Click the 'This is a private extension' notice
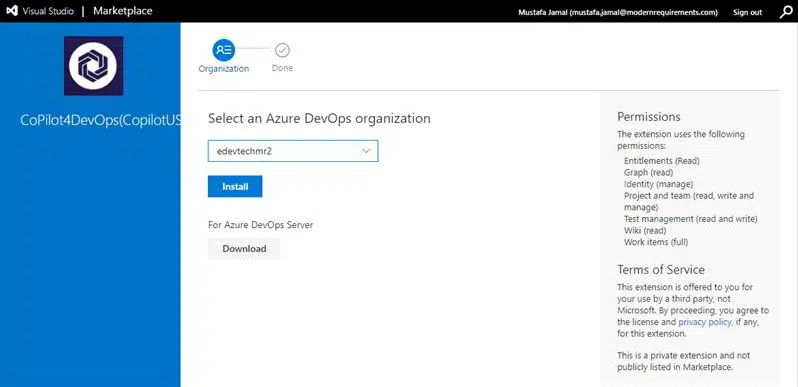This screenshot has height=387, width=798. pos(683,361)
